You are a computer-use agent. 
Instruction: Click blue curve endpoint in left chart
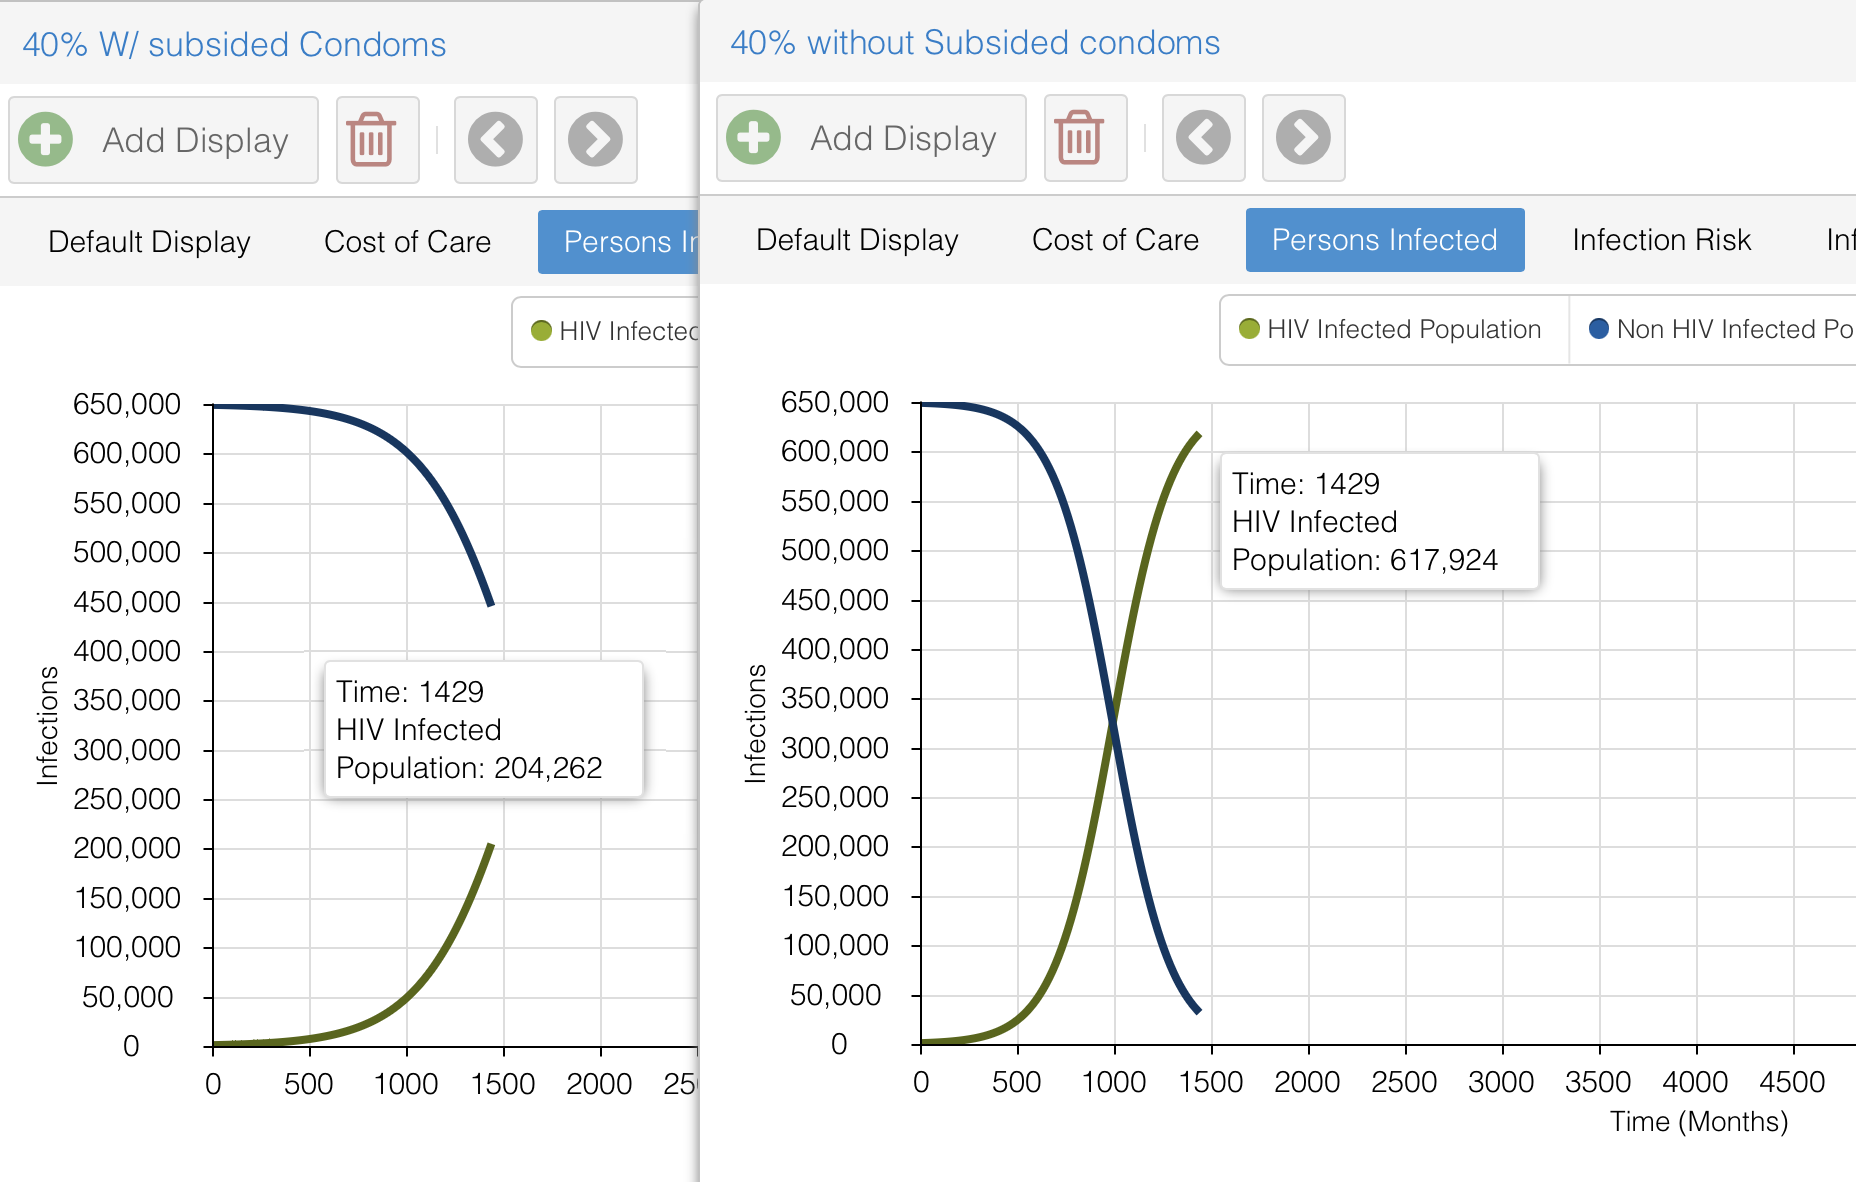(x=491, y=604)
